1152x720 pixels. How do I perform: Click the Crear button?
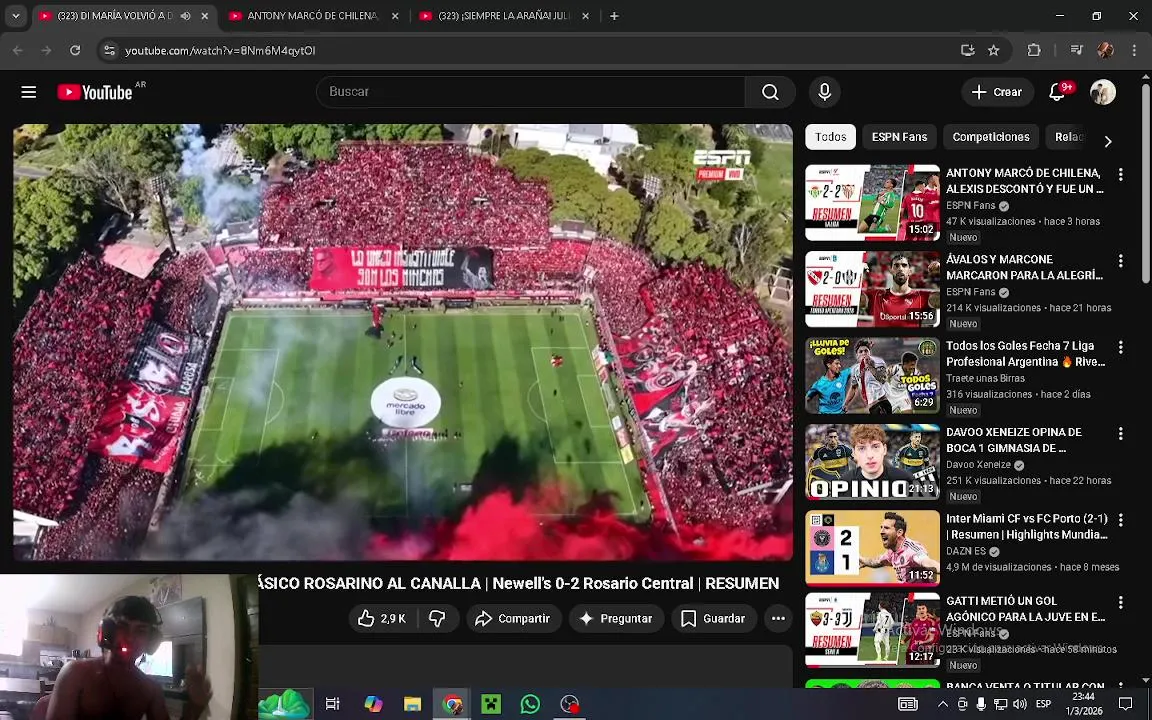pyautogui.click(x=997, y=92)
